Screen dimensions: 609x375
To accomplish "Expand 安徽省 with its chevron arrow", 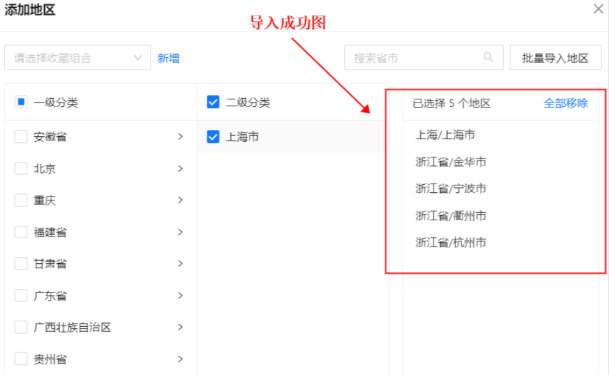I will [180, 137].
